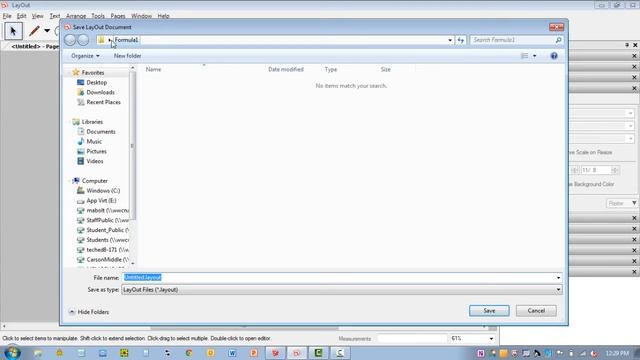Switch to the <Untitled> document tab
Image resolution: width=640 pixels, height=360 pixels.
35,46
